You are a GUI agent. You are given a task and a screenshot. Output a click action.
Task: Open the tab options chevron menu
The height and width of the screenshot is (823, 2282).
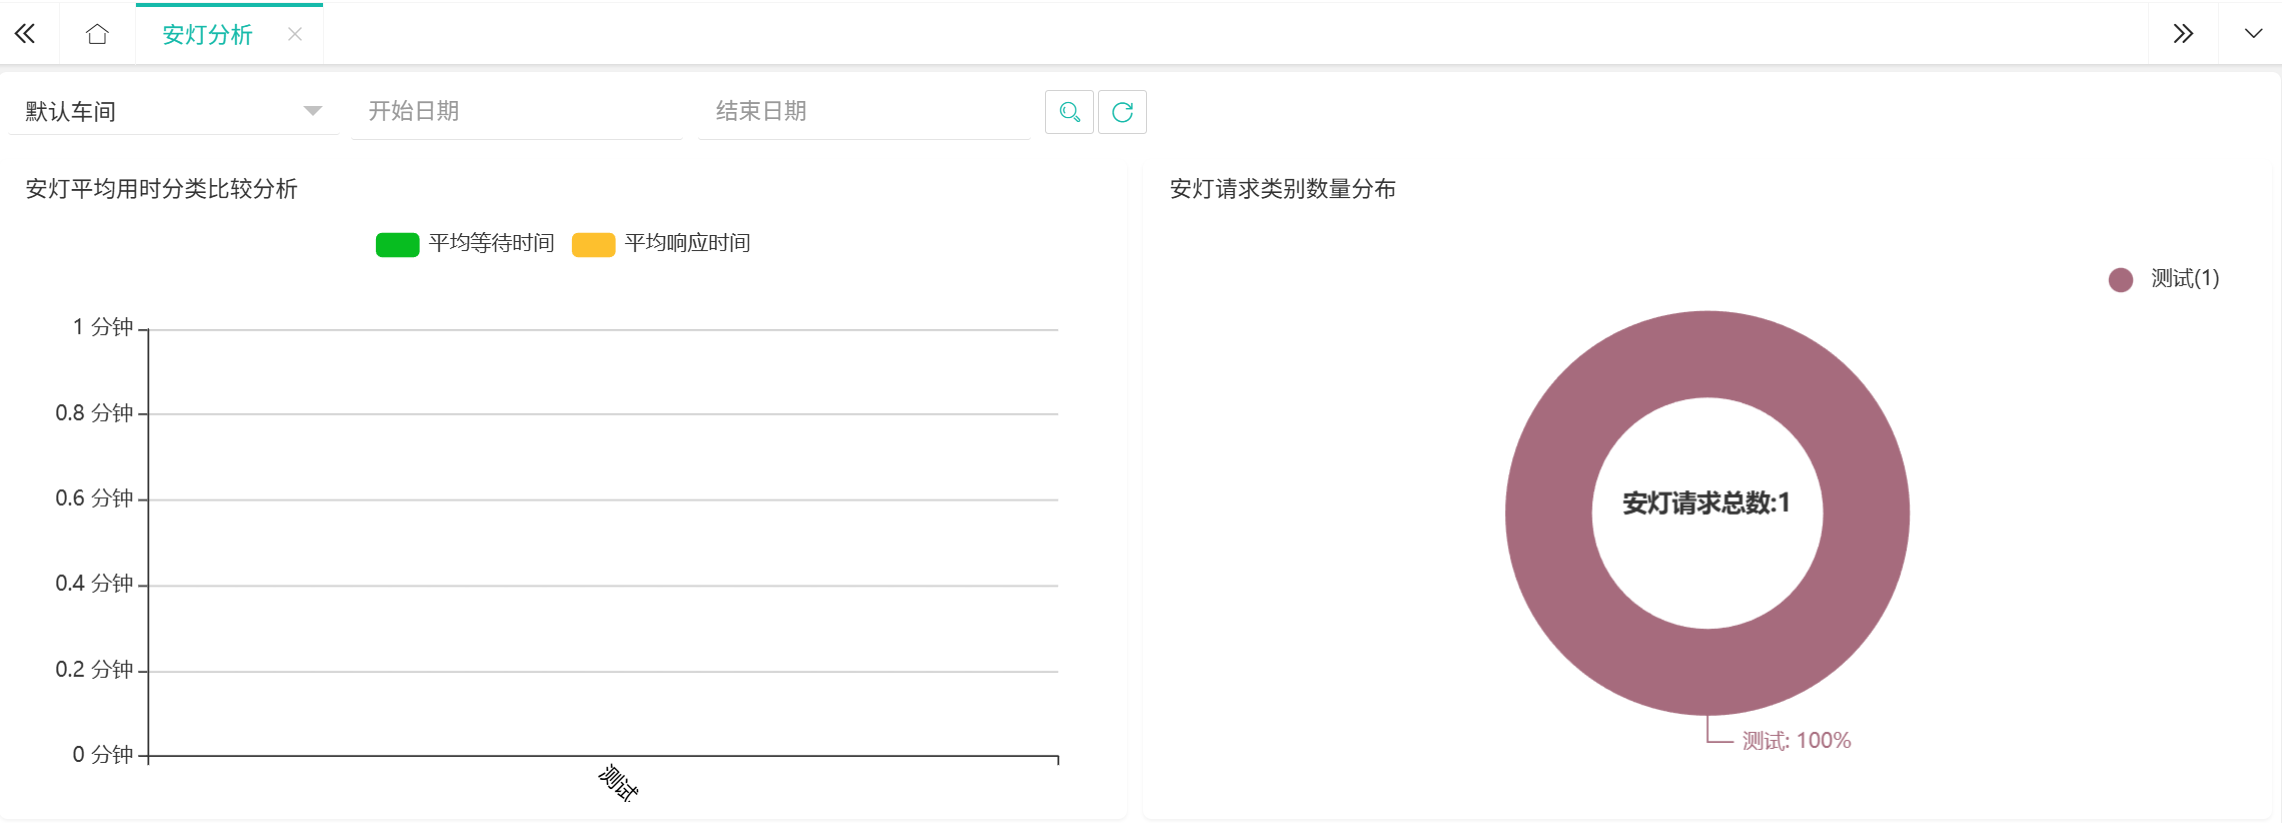(2253, 34)
